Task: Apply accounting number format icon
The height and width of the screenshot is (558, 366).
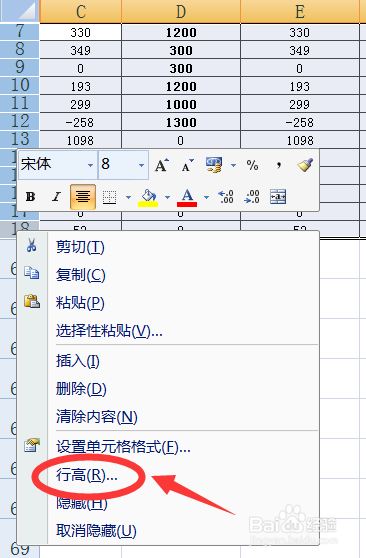Action: (214, 165)
